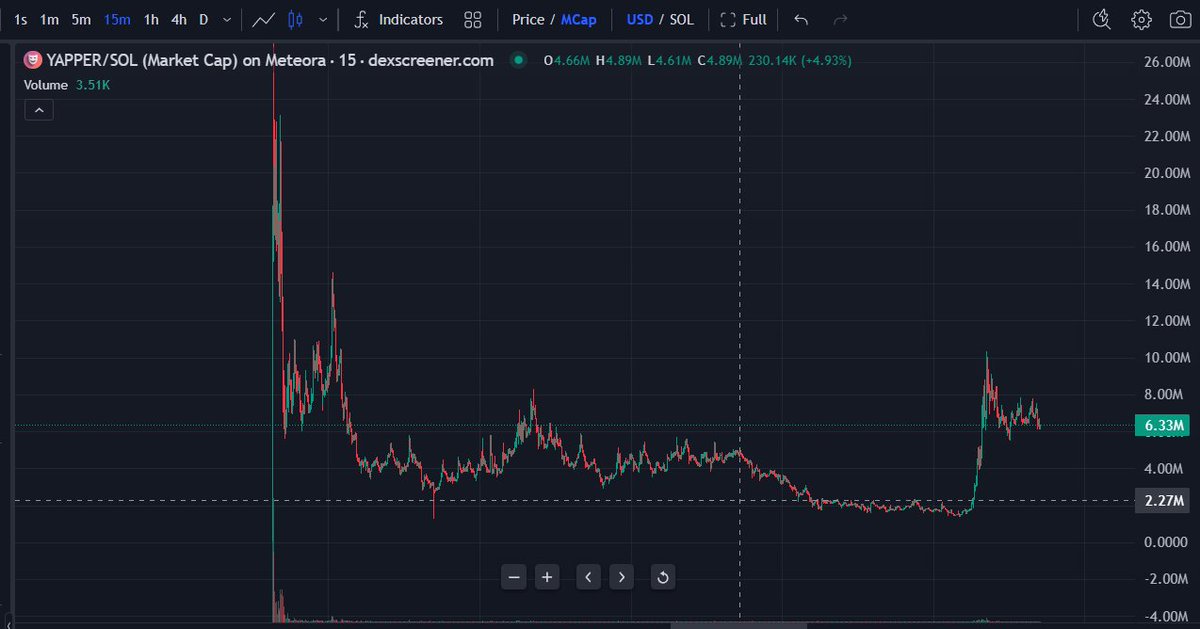Select the 1s timeframe
Screen dimensions: 1200x629
(21, 19)
